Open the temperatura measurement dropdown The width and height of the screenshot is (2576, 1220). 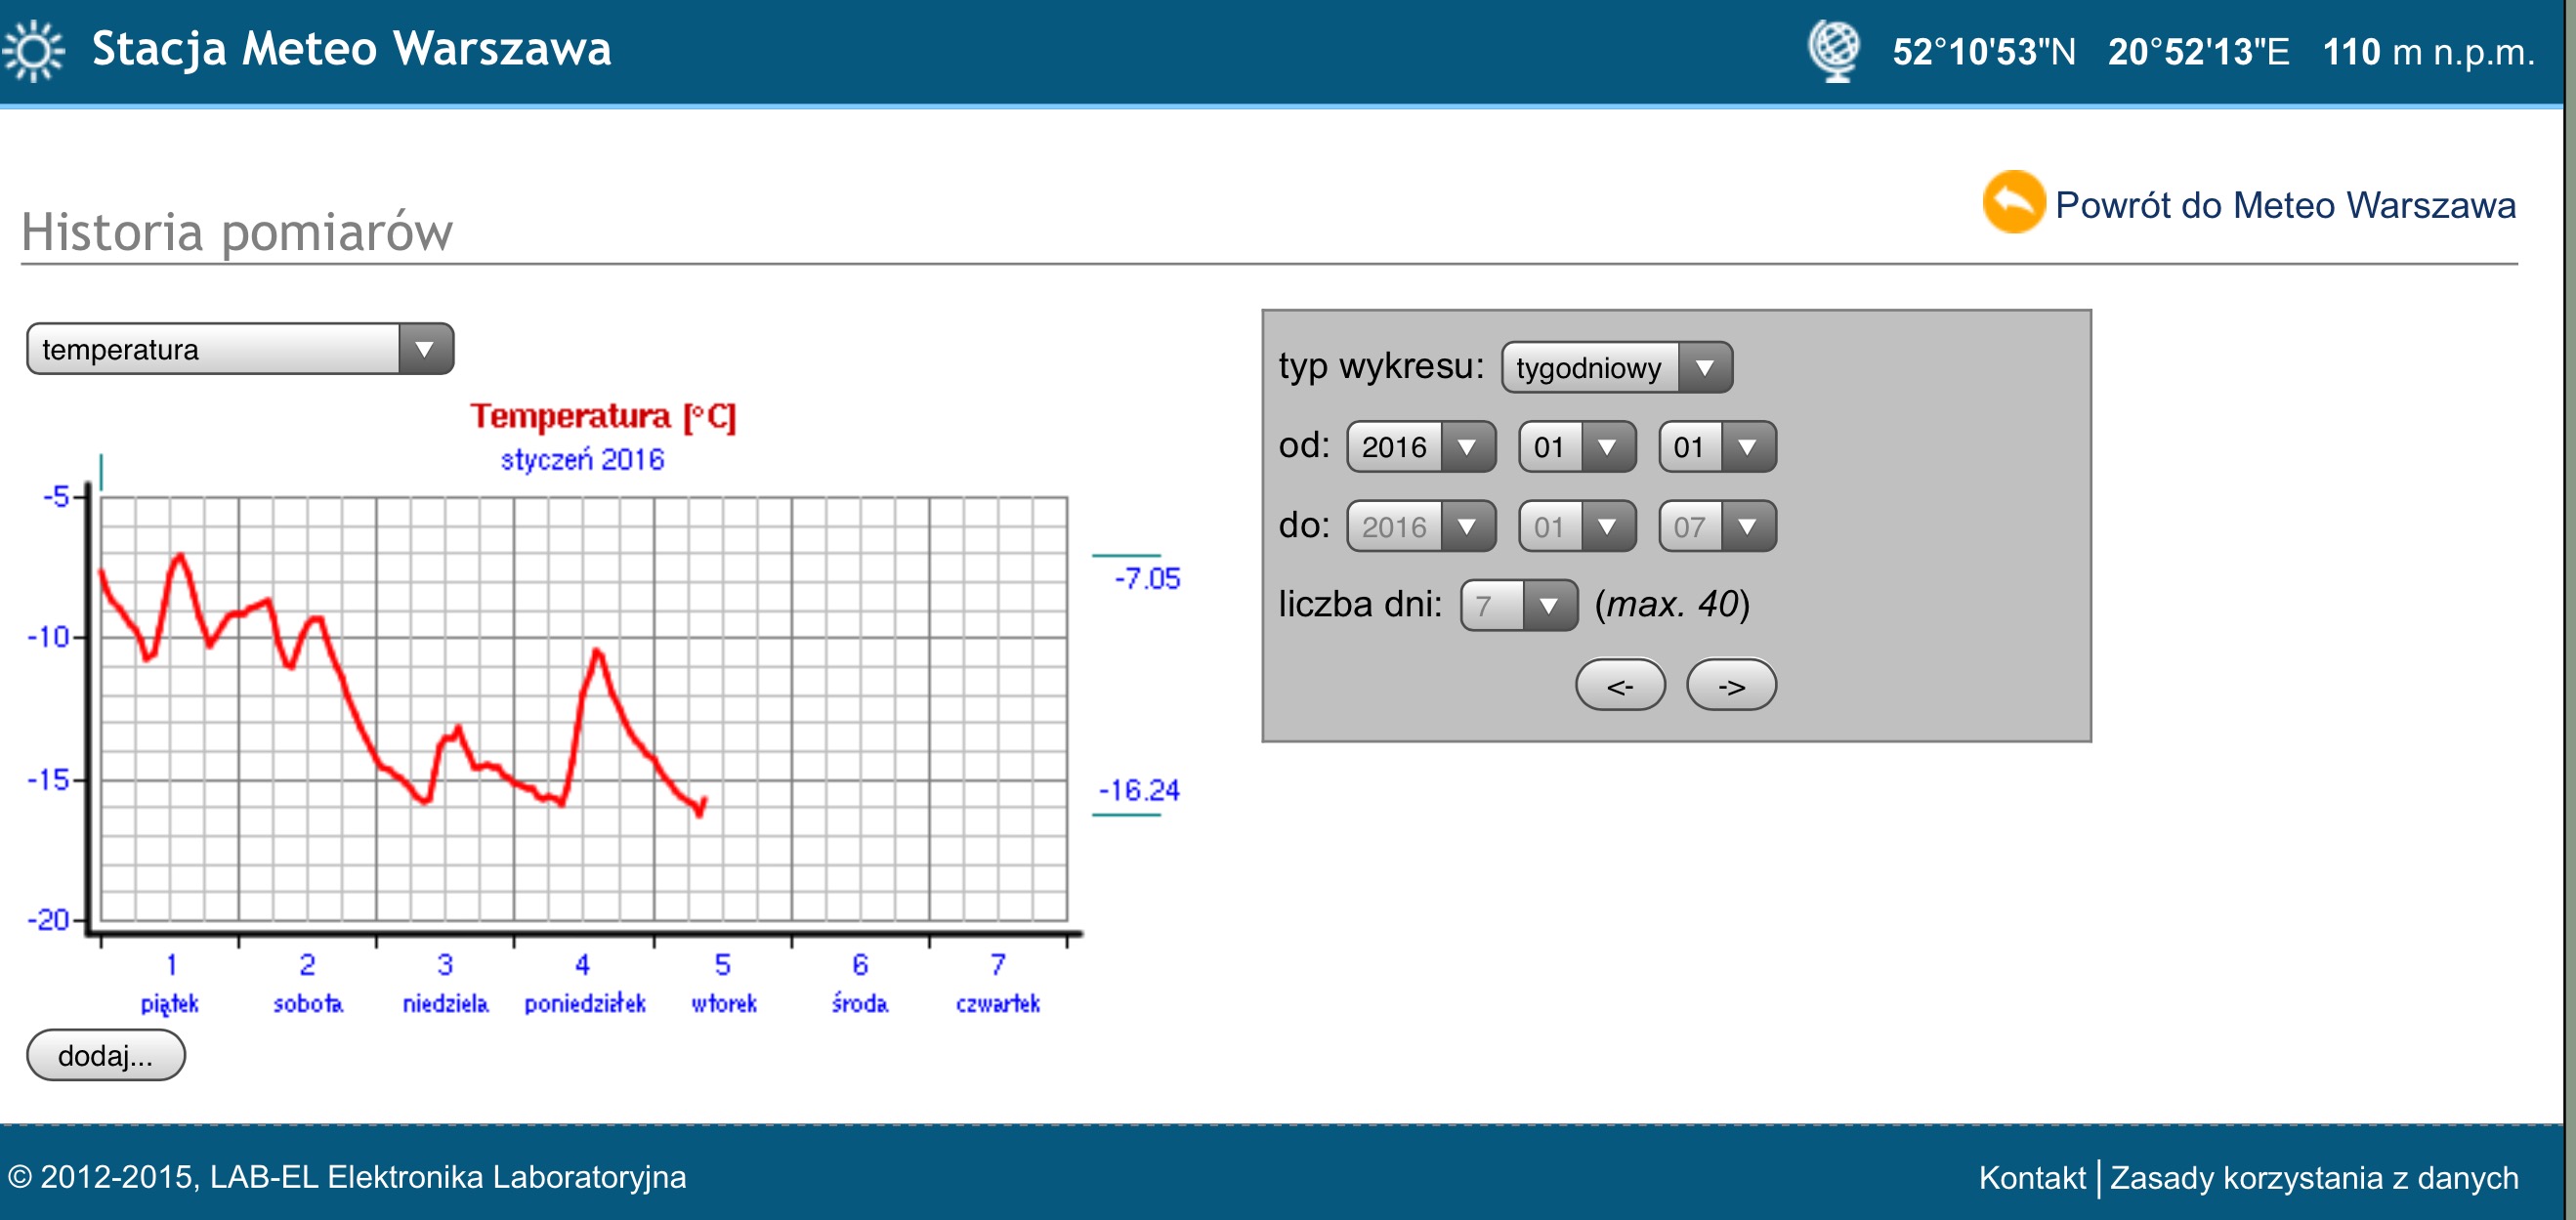[x=240, y=349]
